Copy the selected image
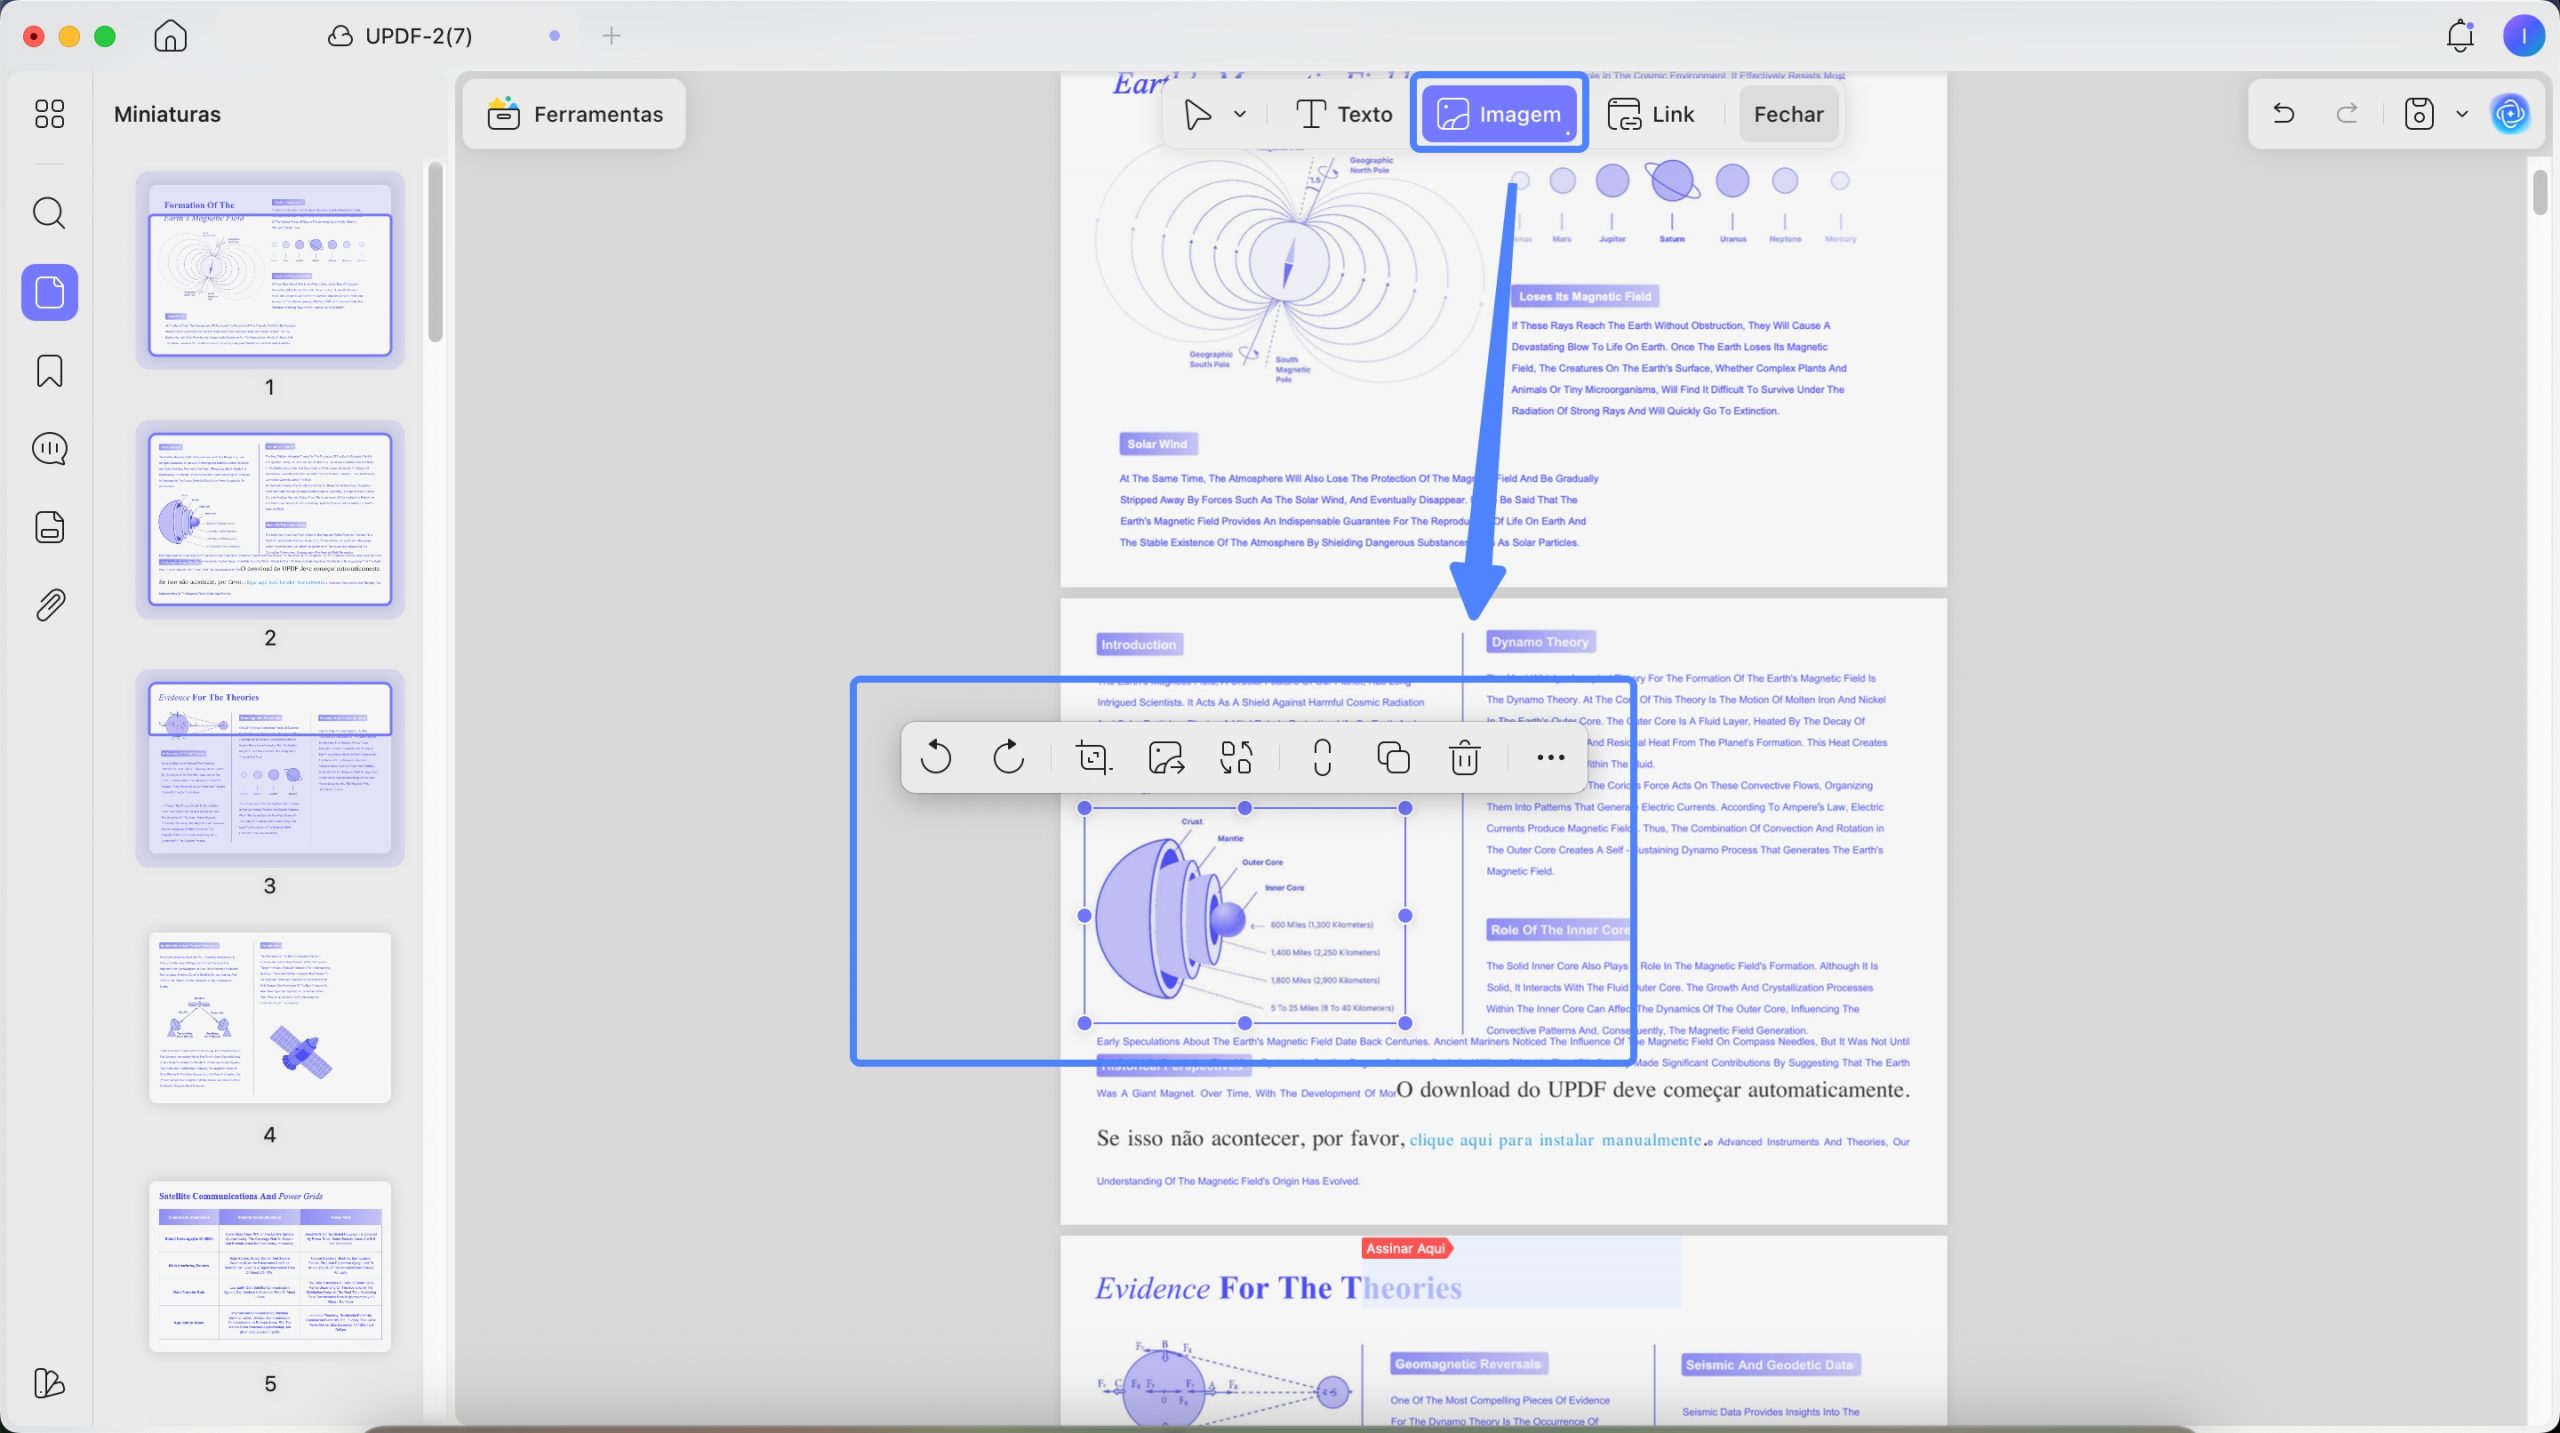Viewport: 2560px width, 1433px height. tap(1393, 757)
